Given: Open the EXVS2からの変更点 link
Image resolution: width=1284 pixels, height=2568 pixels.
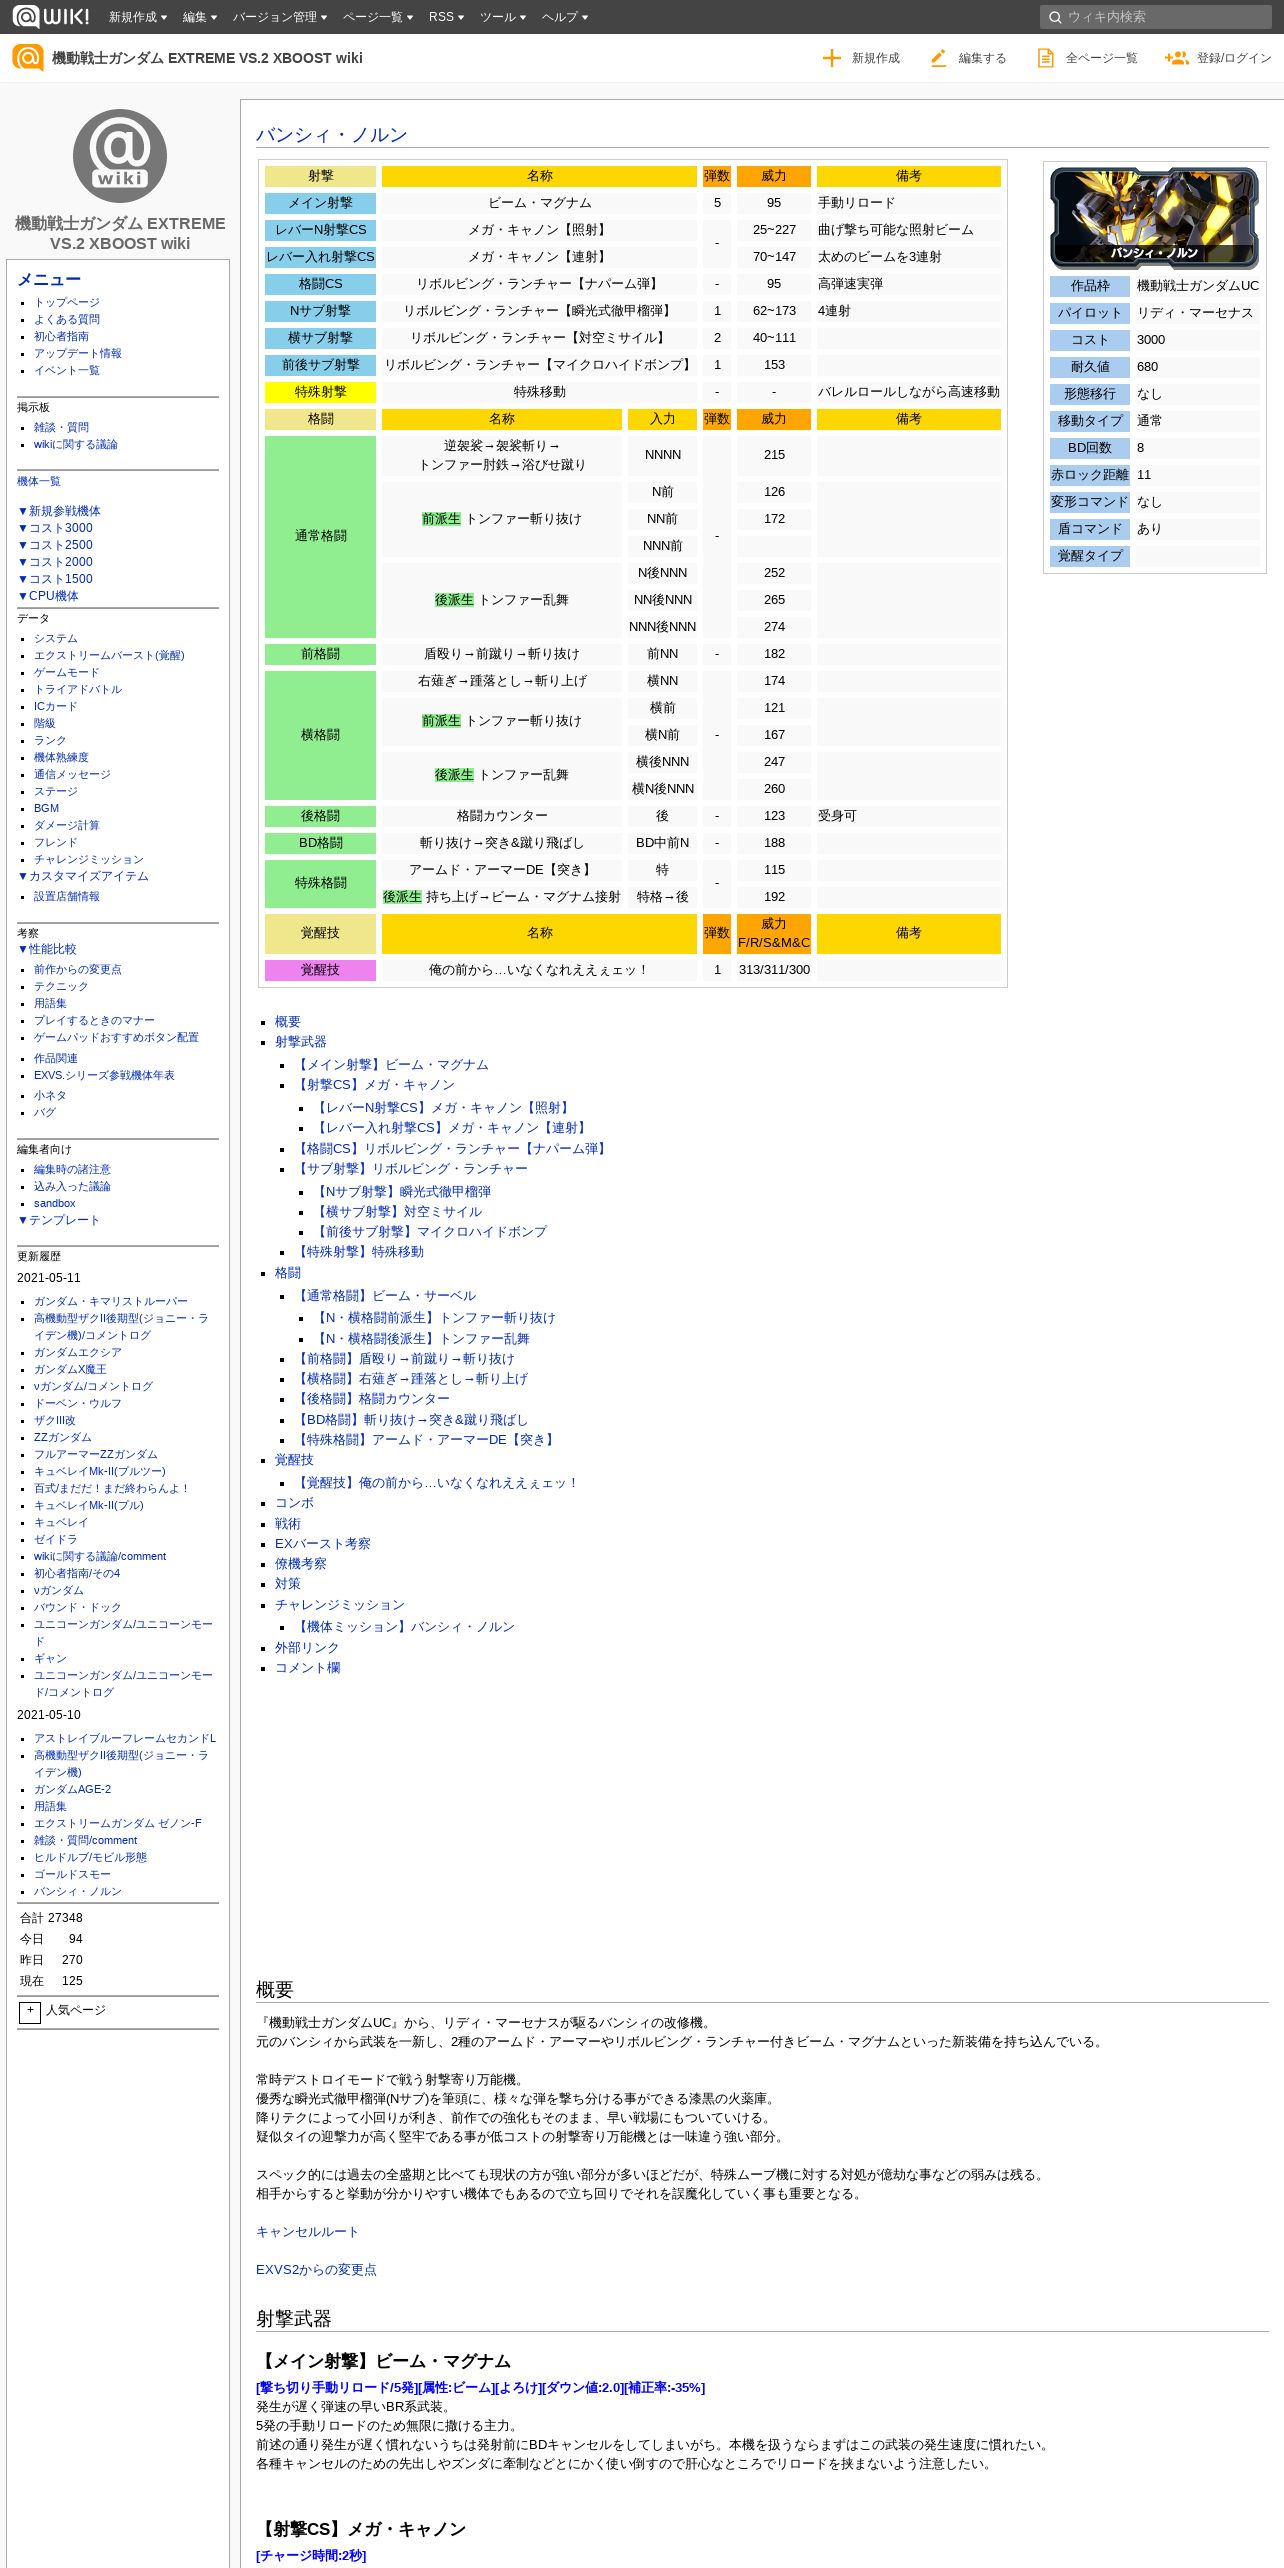Looking at the screenshot, I should (x=316, y=2270).
